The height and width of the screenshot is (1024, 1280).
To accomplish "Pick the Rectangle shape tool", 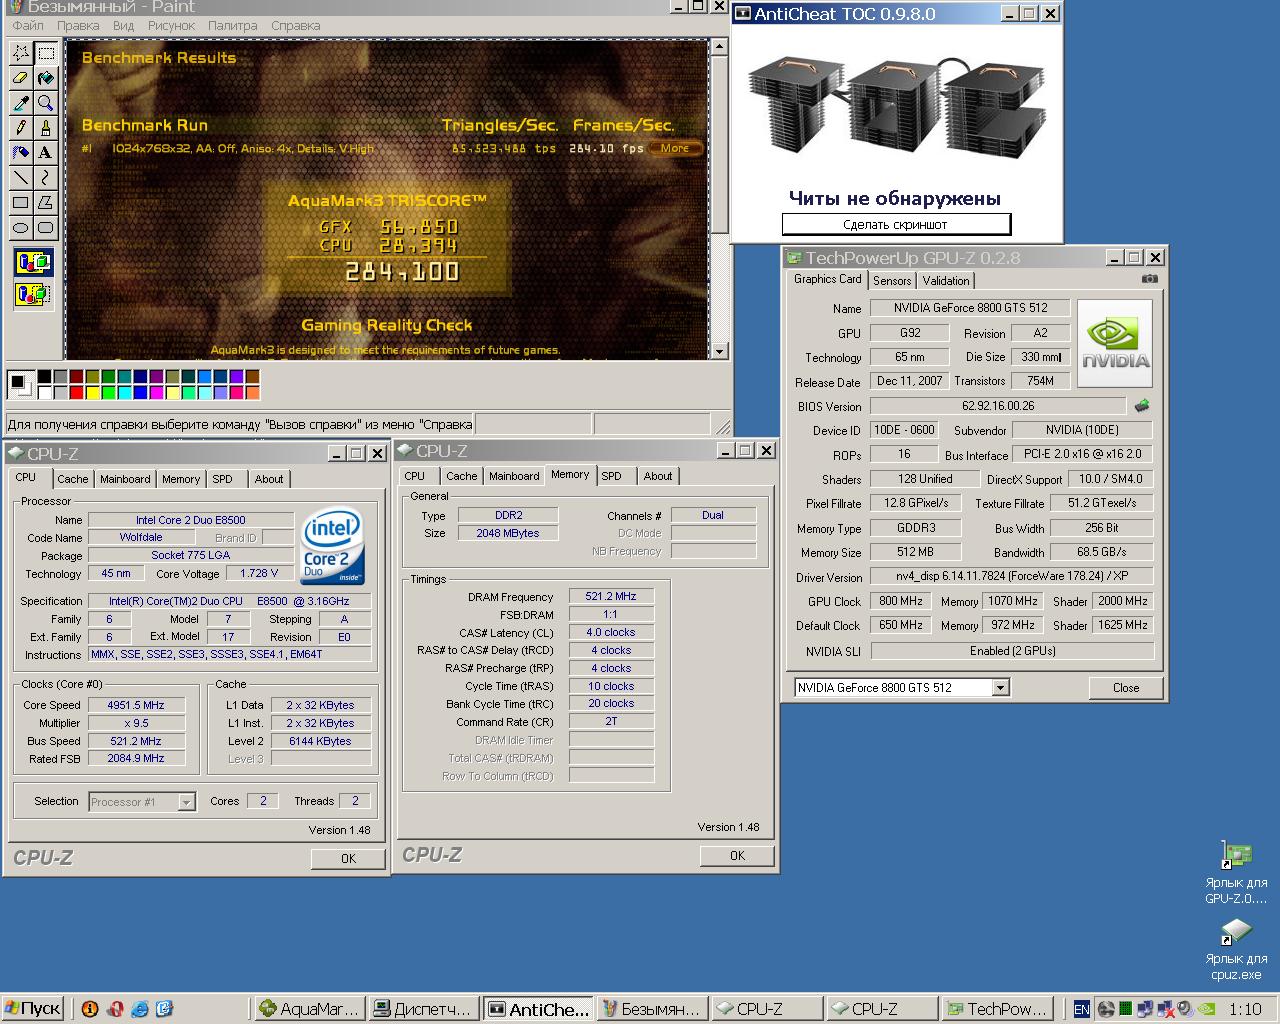I will pyautogui.click(x=20, y=203).
